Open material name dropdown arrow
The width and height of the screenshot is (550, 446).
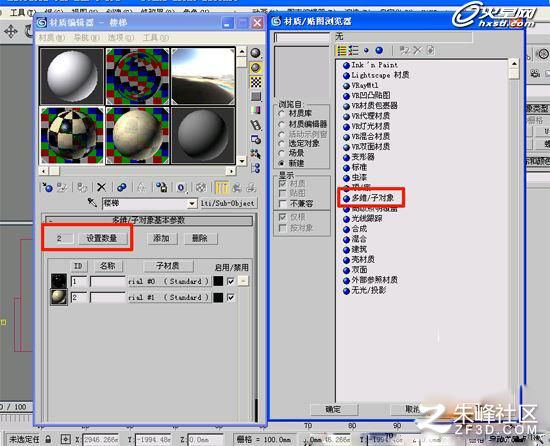[192, 204]
